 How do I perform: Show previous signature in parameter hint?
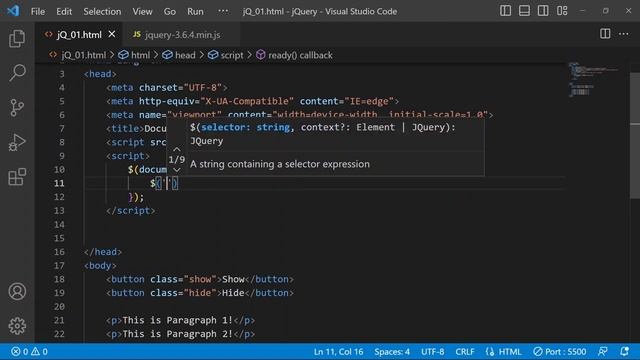click(177, 149)
